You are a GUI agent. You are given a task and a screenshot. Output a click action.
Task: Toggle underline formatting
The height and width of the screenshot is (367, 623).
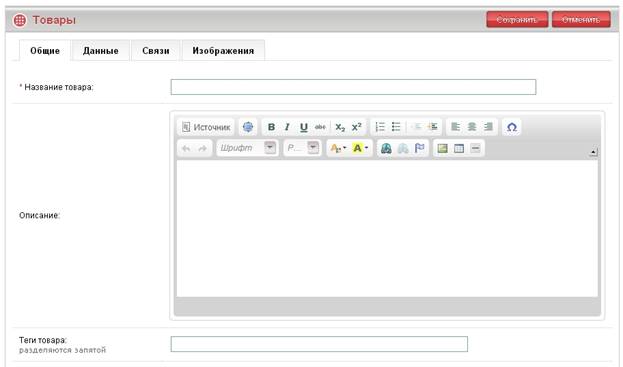(x=304, y=127)
